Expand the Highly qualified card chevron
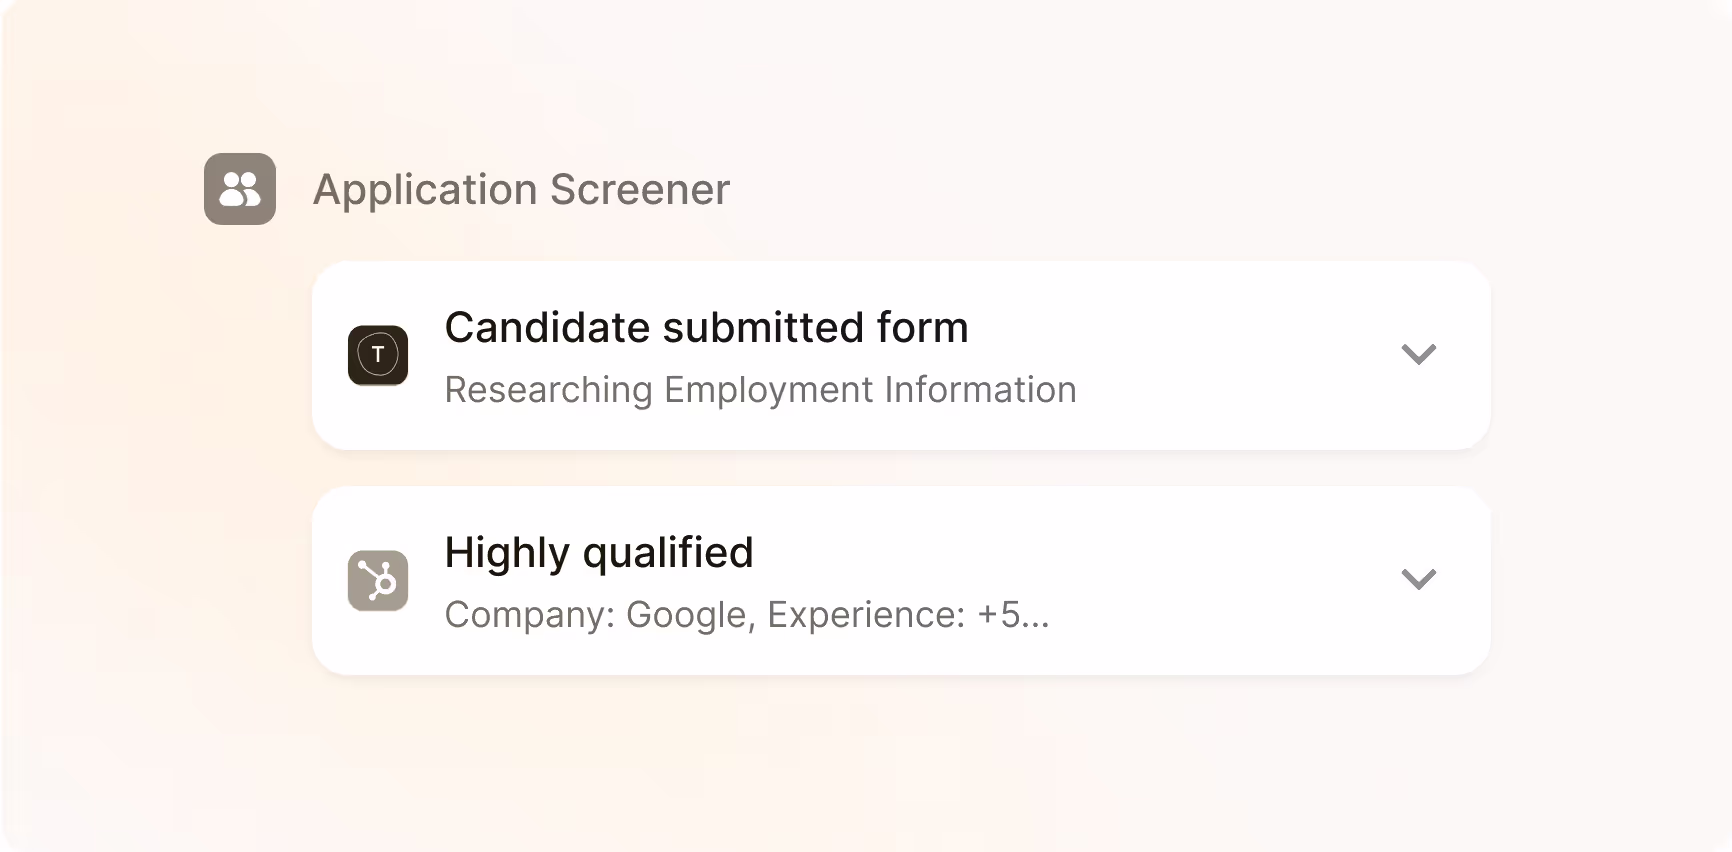Screen dimensions: 1732x852 1418,579
